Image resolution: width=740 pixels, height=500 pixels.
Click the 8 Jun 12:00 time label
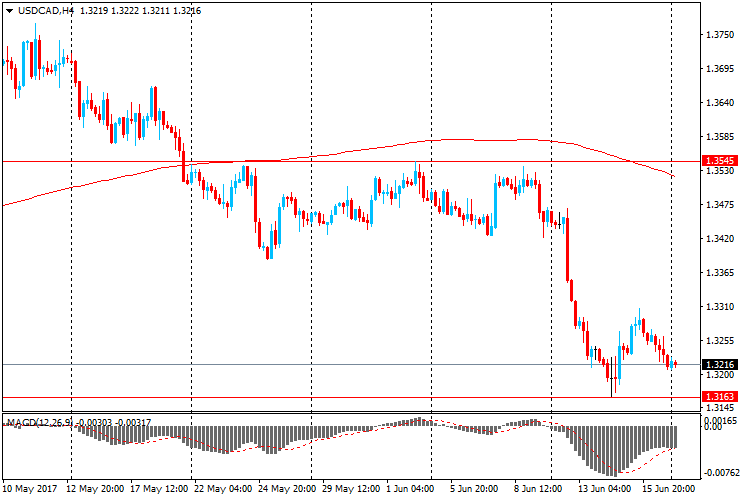(x=538, y=489)
